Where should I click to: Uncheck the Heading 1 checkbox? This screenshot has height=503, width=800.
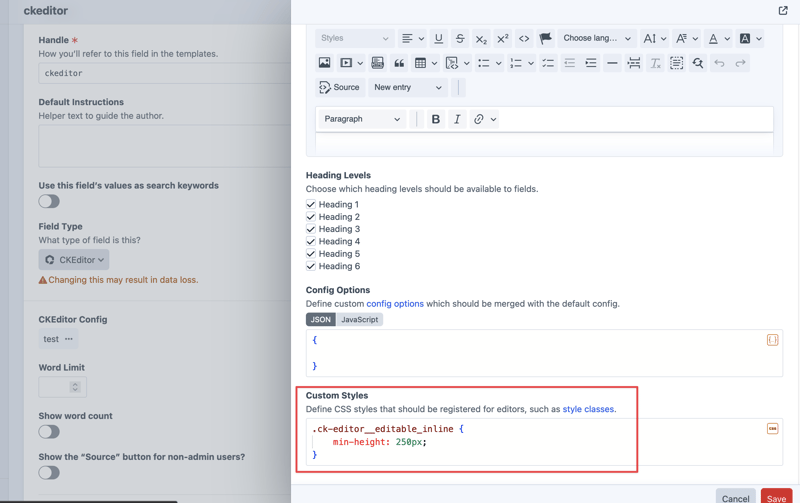(311, 204)
